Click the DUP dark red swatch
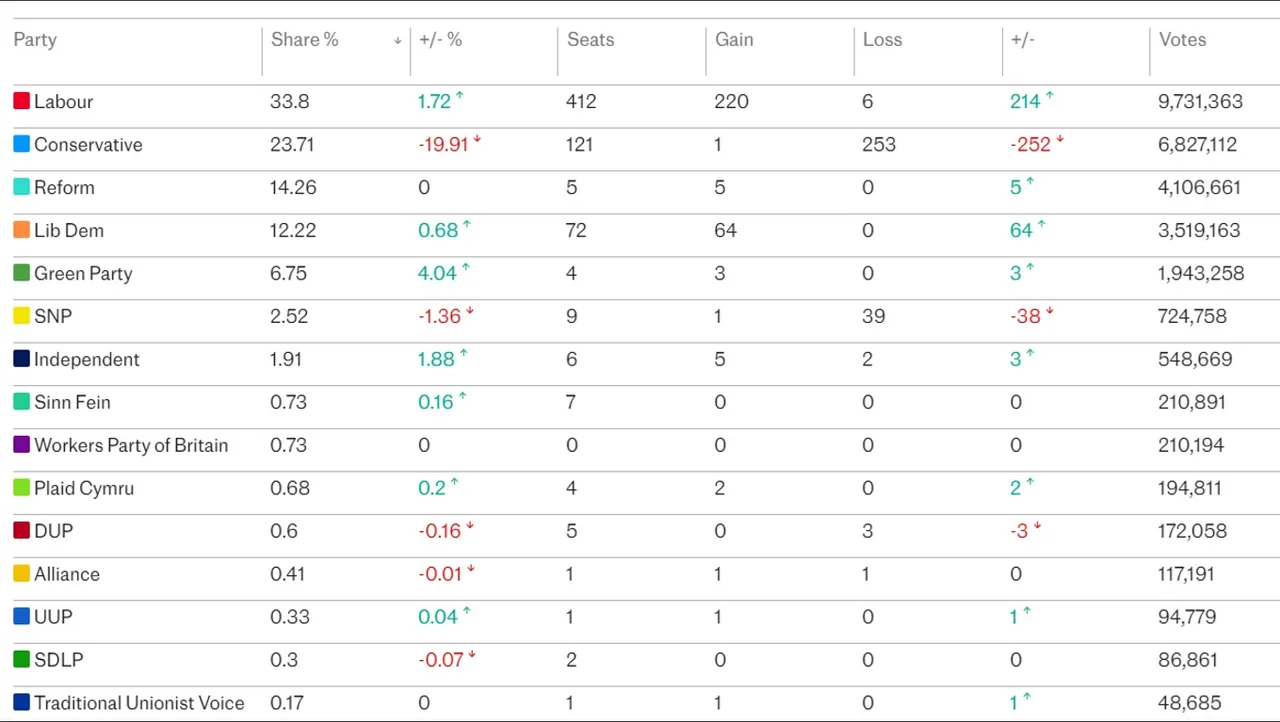The width and height of the screenshot is (1280, 722). point(21,531)
